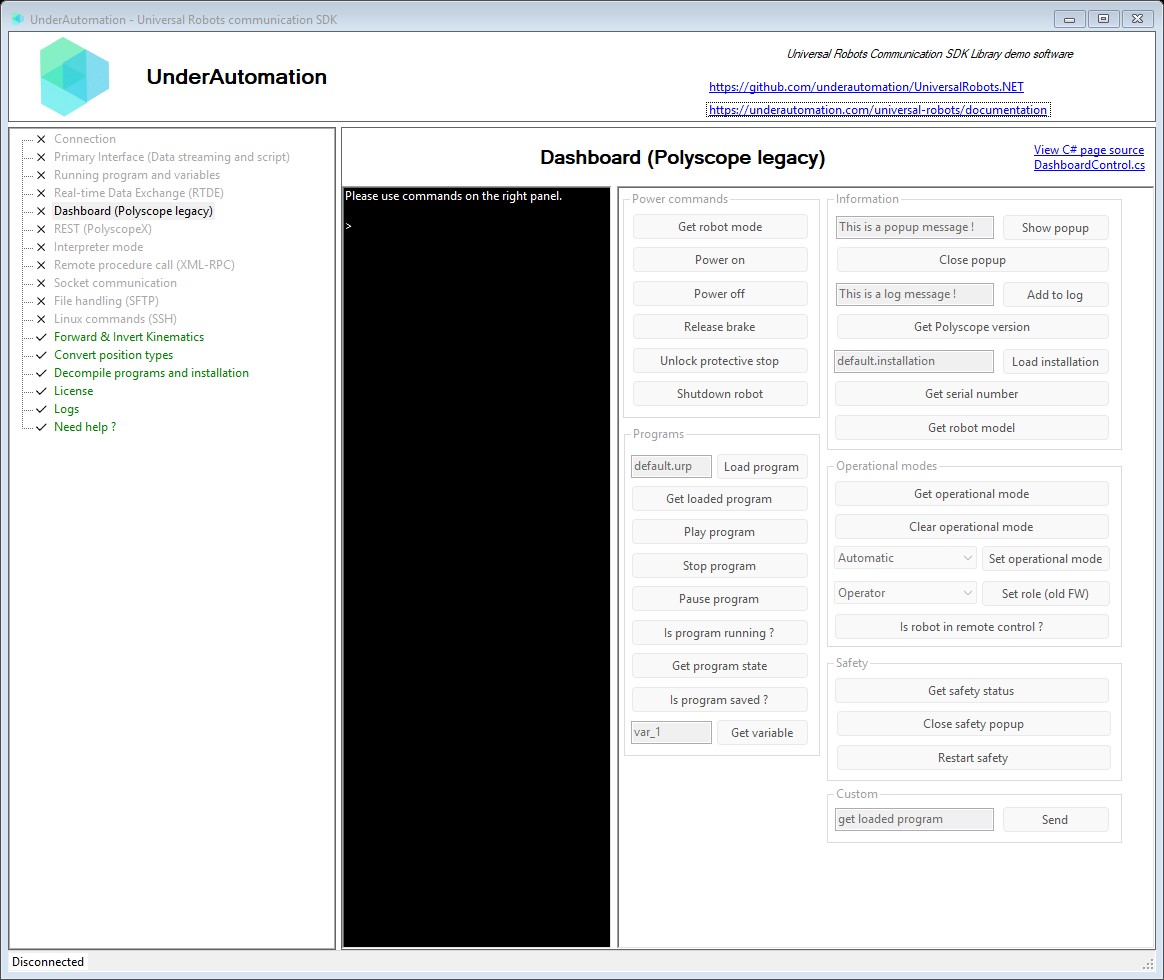Click Set operational mode button
This screenshot has height=980, width=1164.
coord(1045,559)
